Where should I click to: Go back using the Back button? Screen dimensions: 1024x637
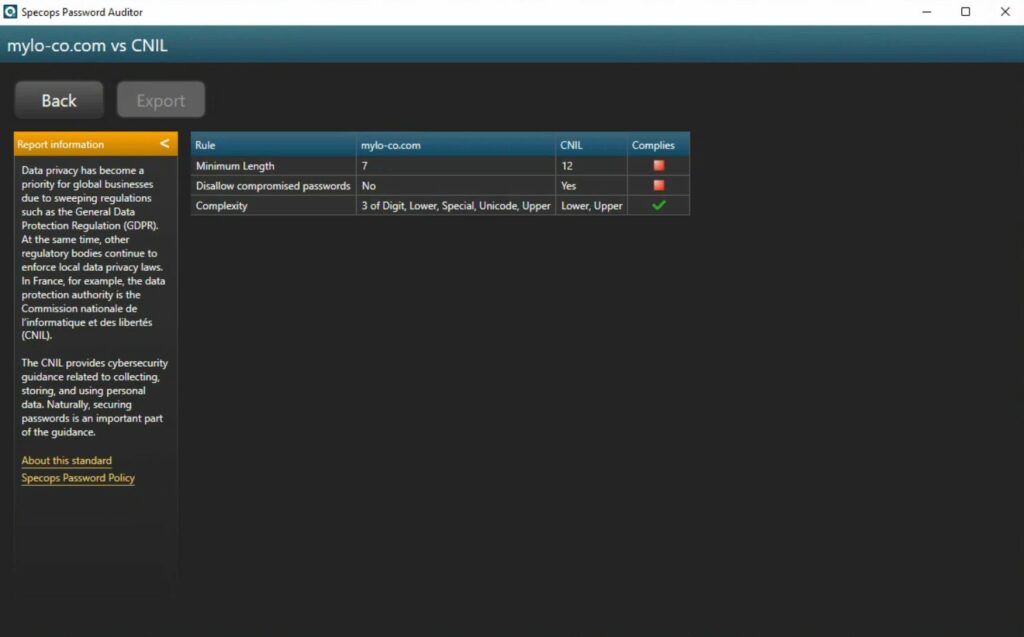[x=59, y=100]
